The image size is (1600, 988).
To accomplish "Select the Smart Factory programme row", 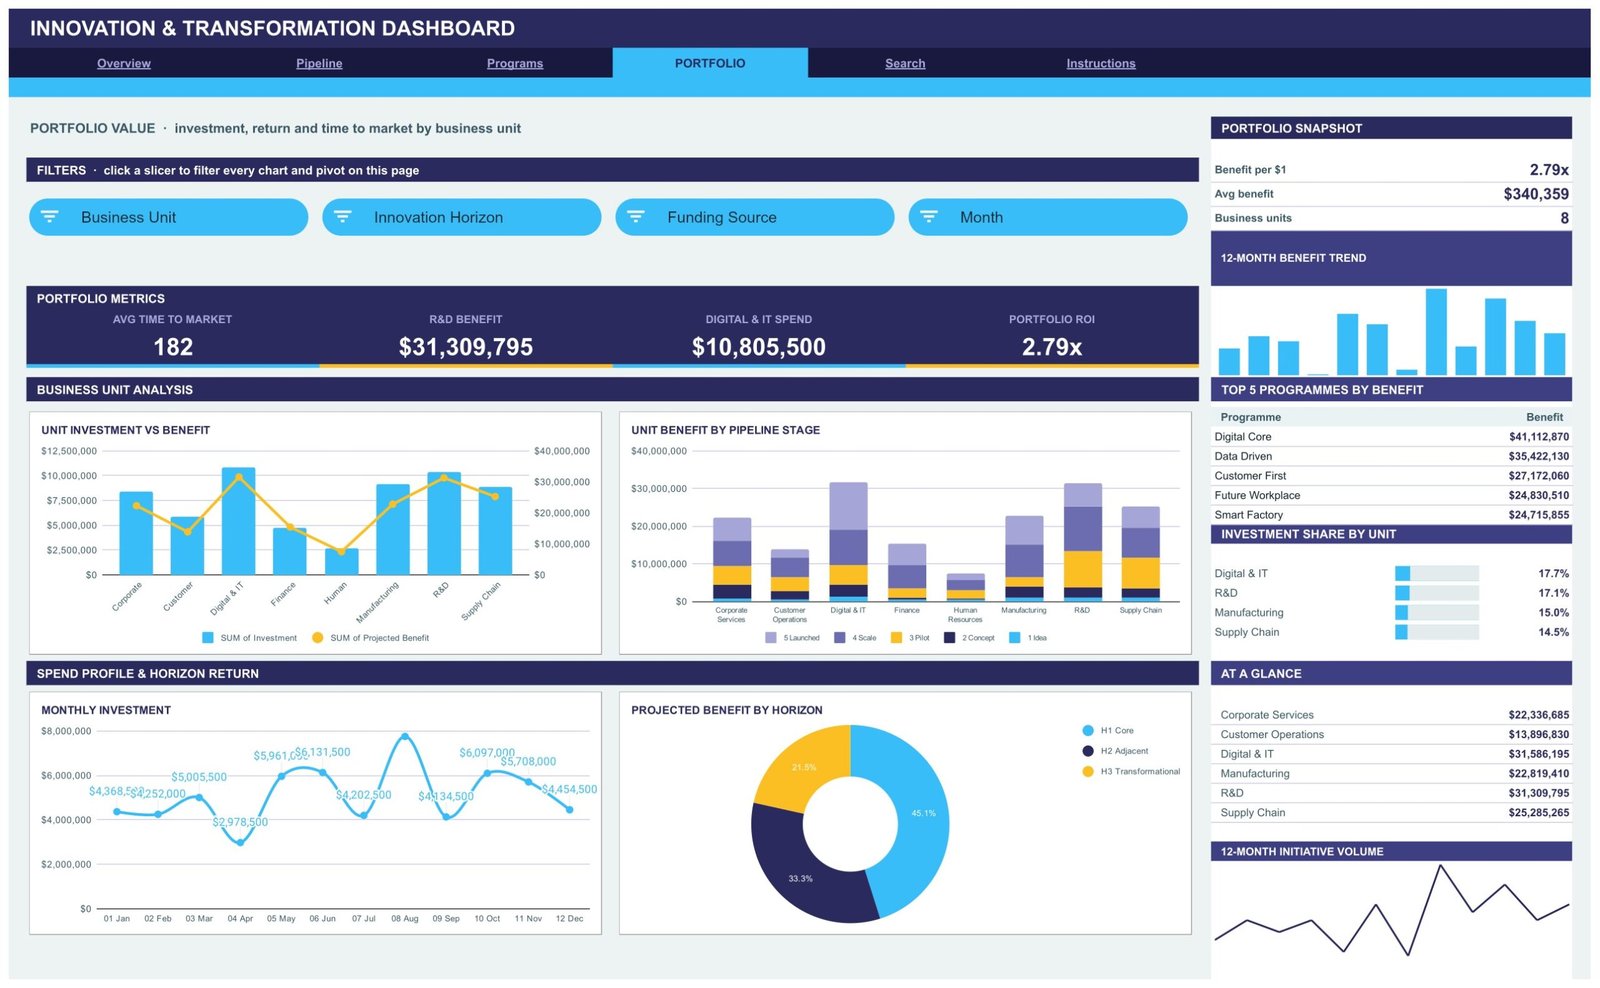I will tap(1391, 515).
